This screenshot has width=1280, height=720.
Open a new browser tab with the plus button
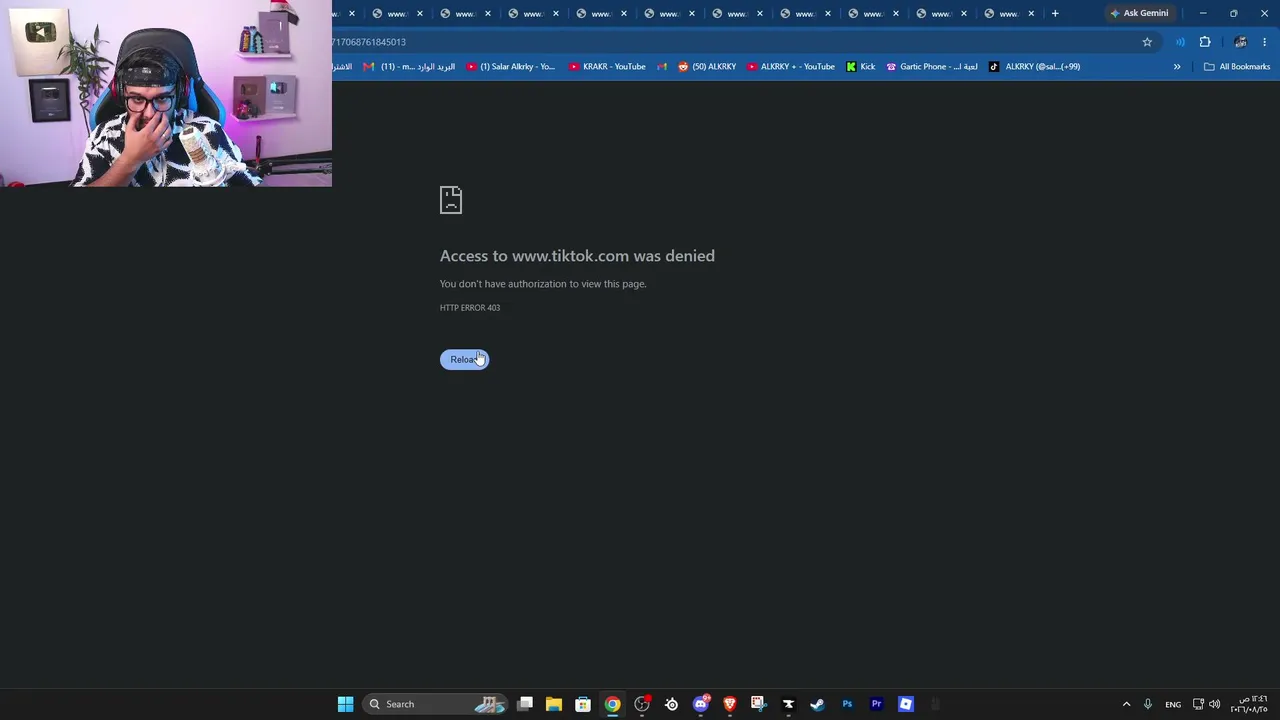(x=1055, y=13)
